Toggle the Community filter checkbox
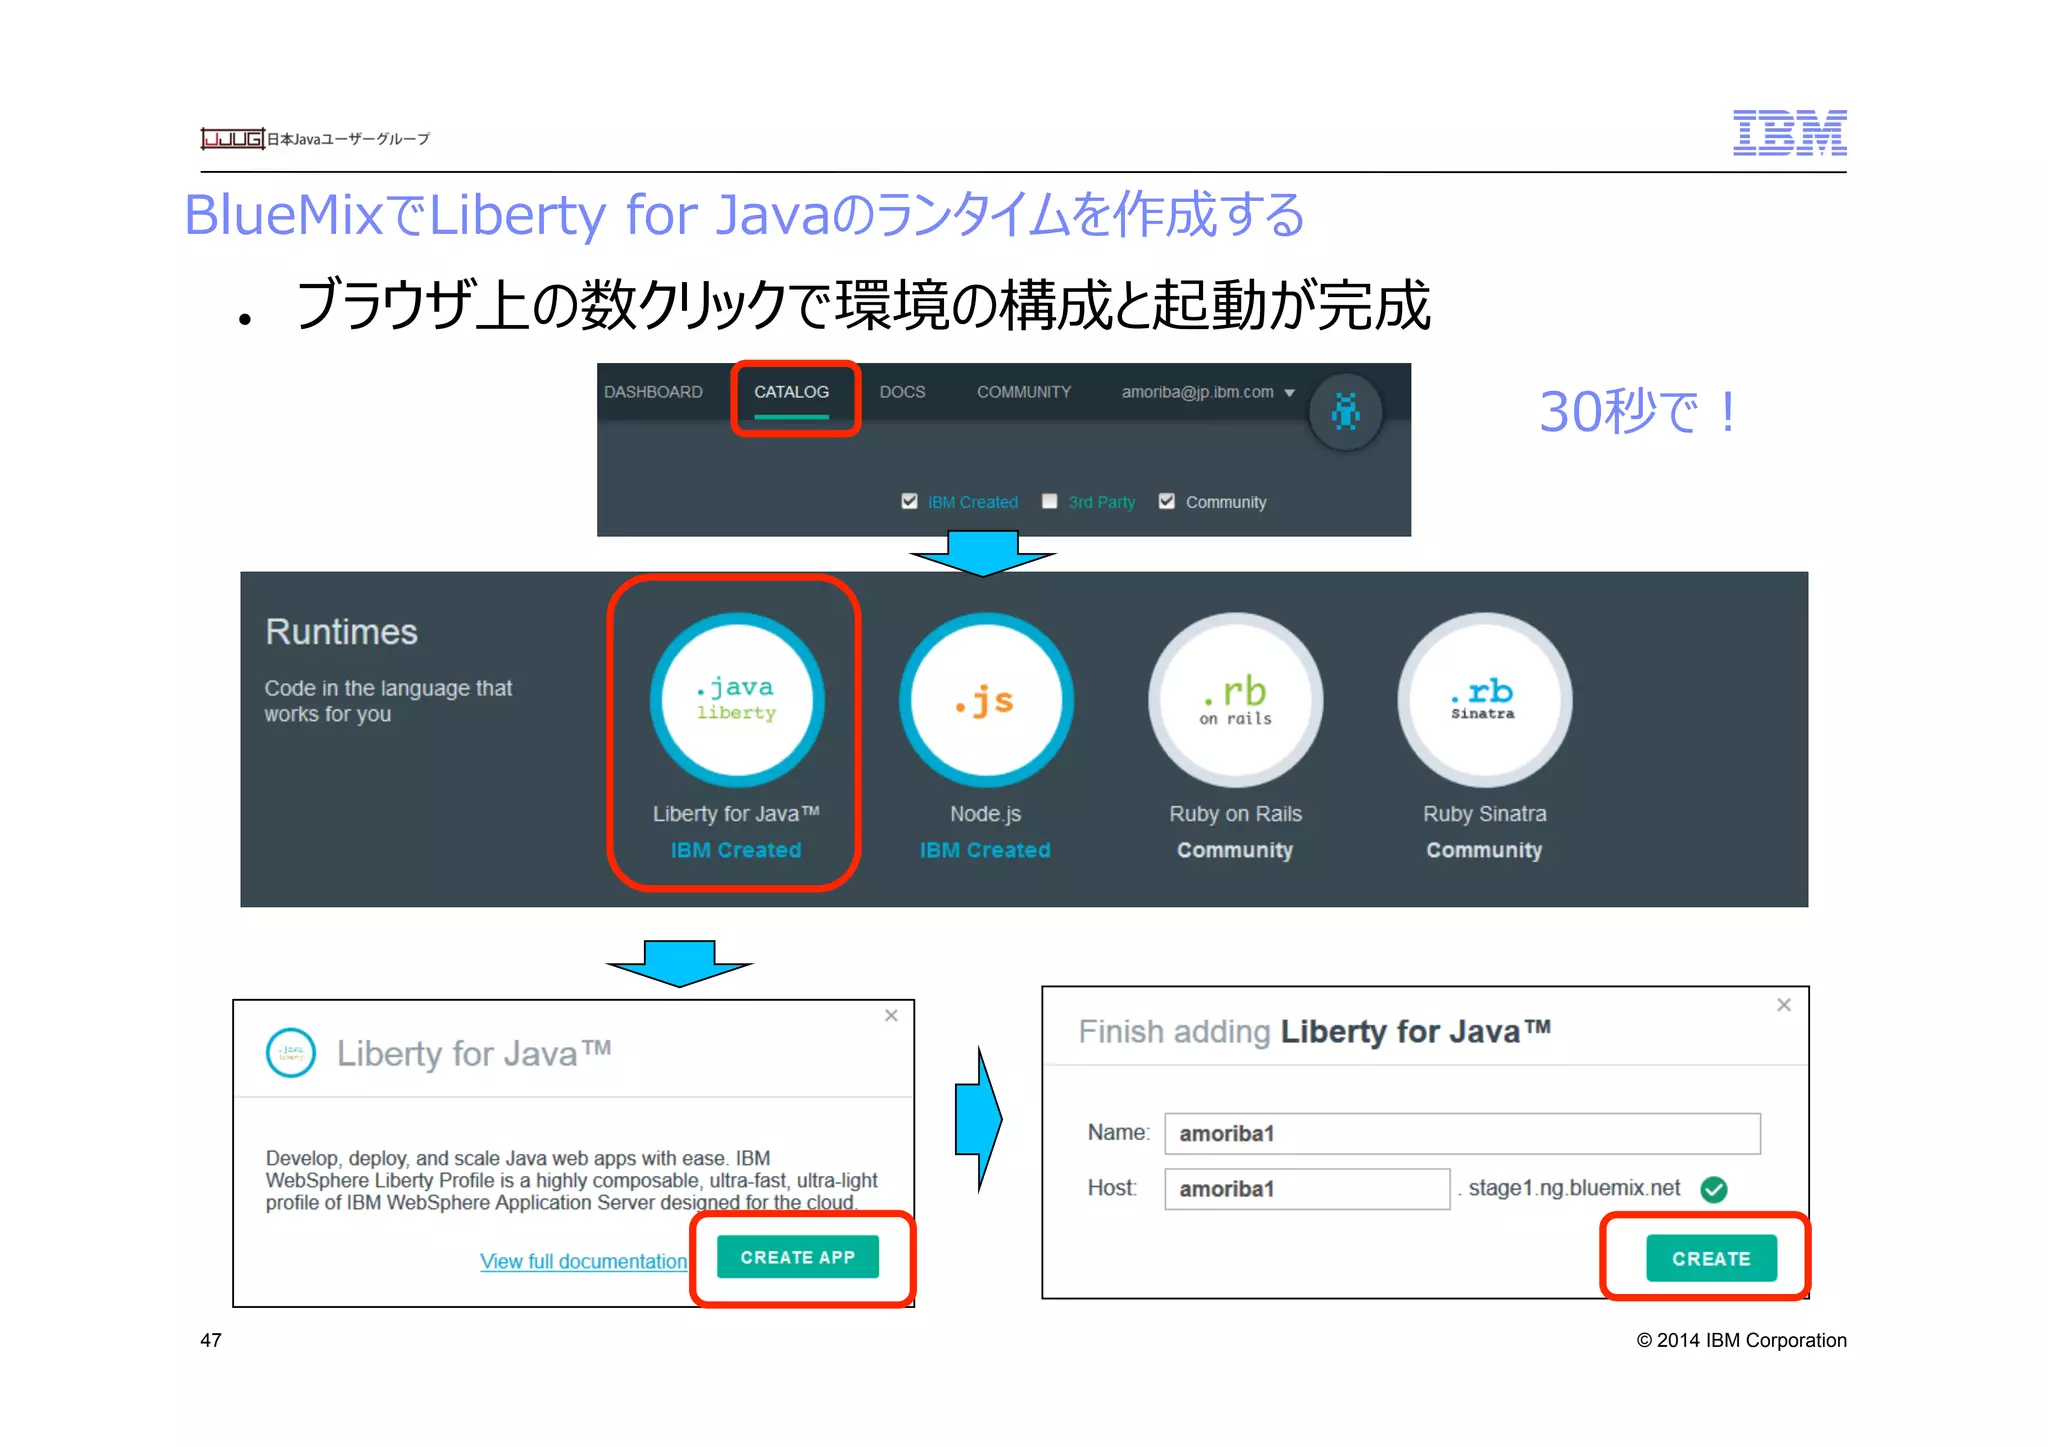 click(1166, 501)
